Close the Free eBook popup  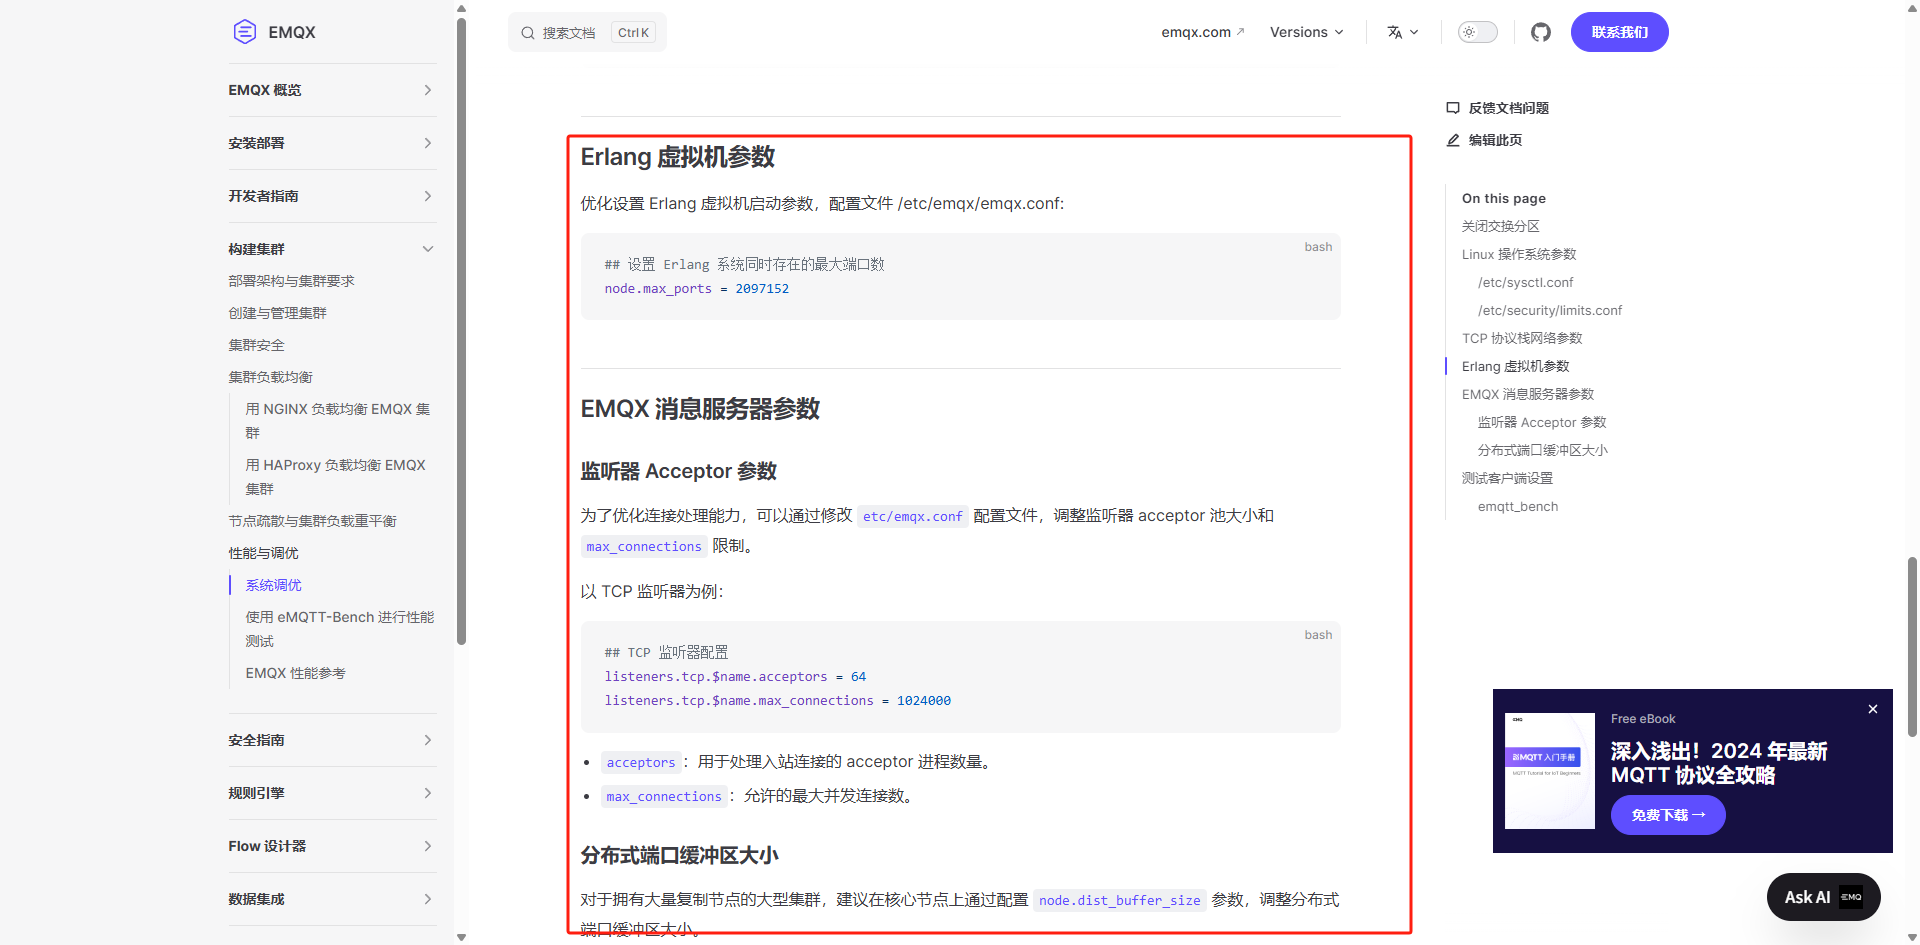(1873, 709)
